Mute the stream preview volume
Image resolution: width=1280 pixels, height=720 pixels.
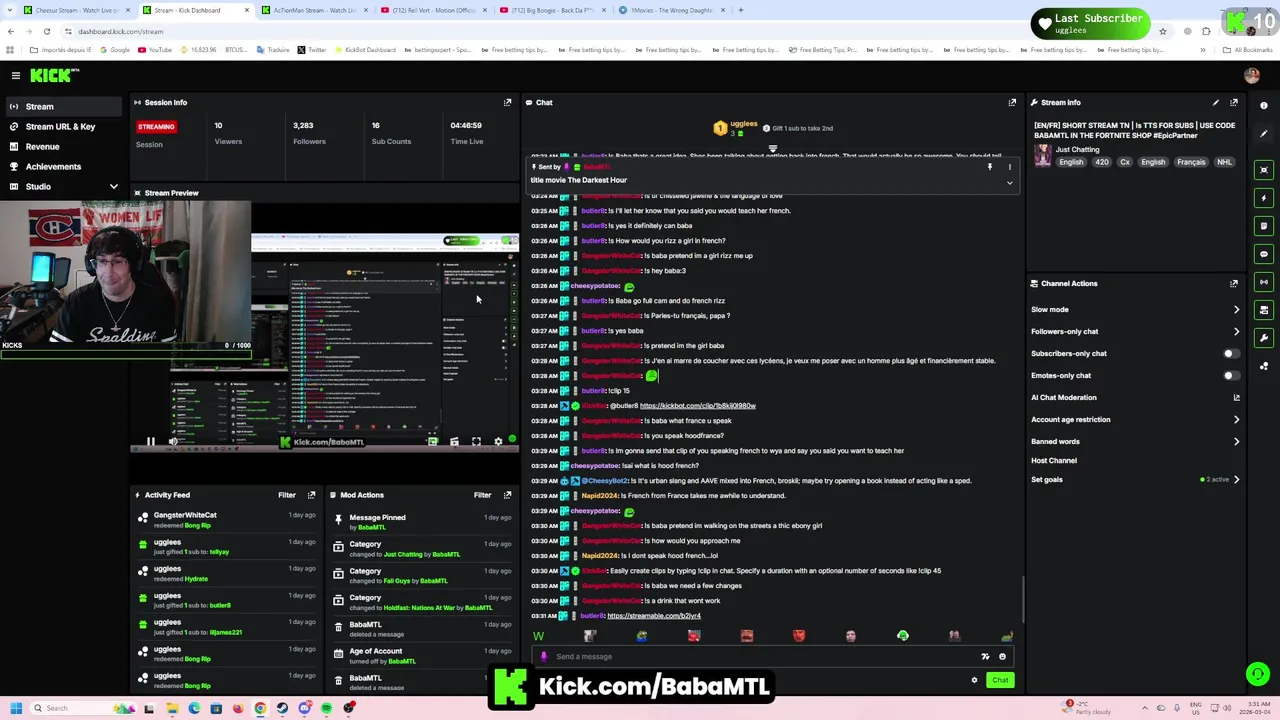[x=173, y=441]
